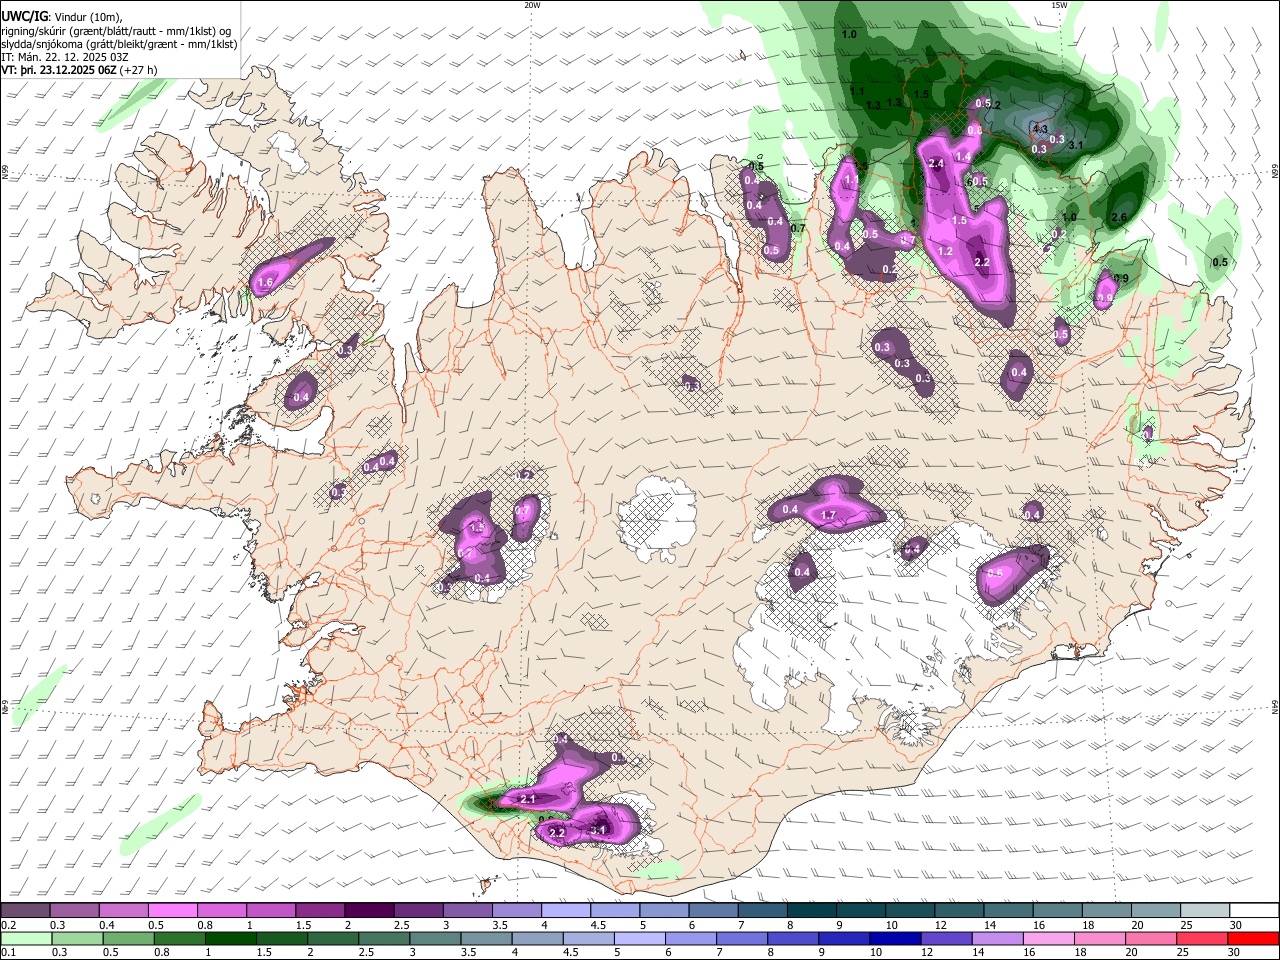Select the hot pink swatch at 20 in lower legend row

1151,938
